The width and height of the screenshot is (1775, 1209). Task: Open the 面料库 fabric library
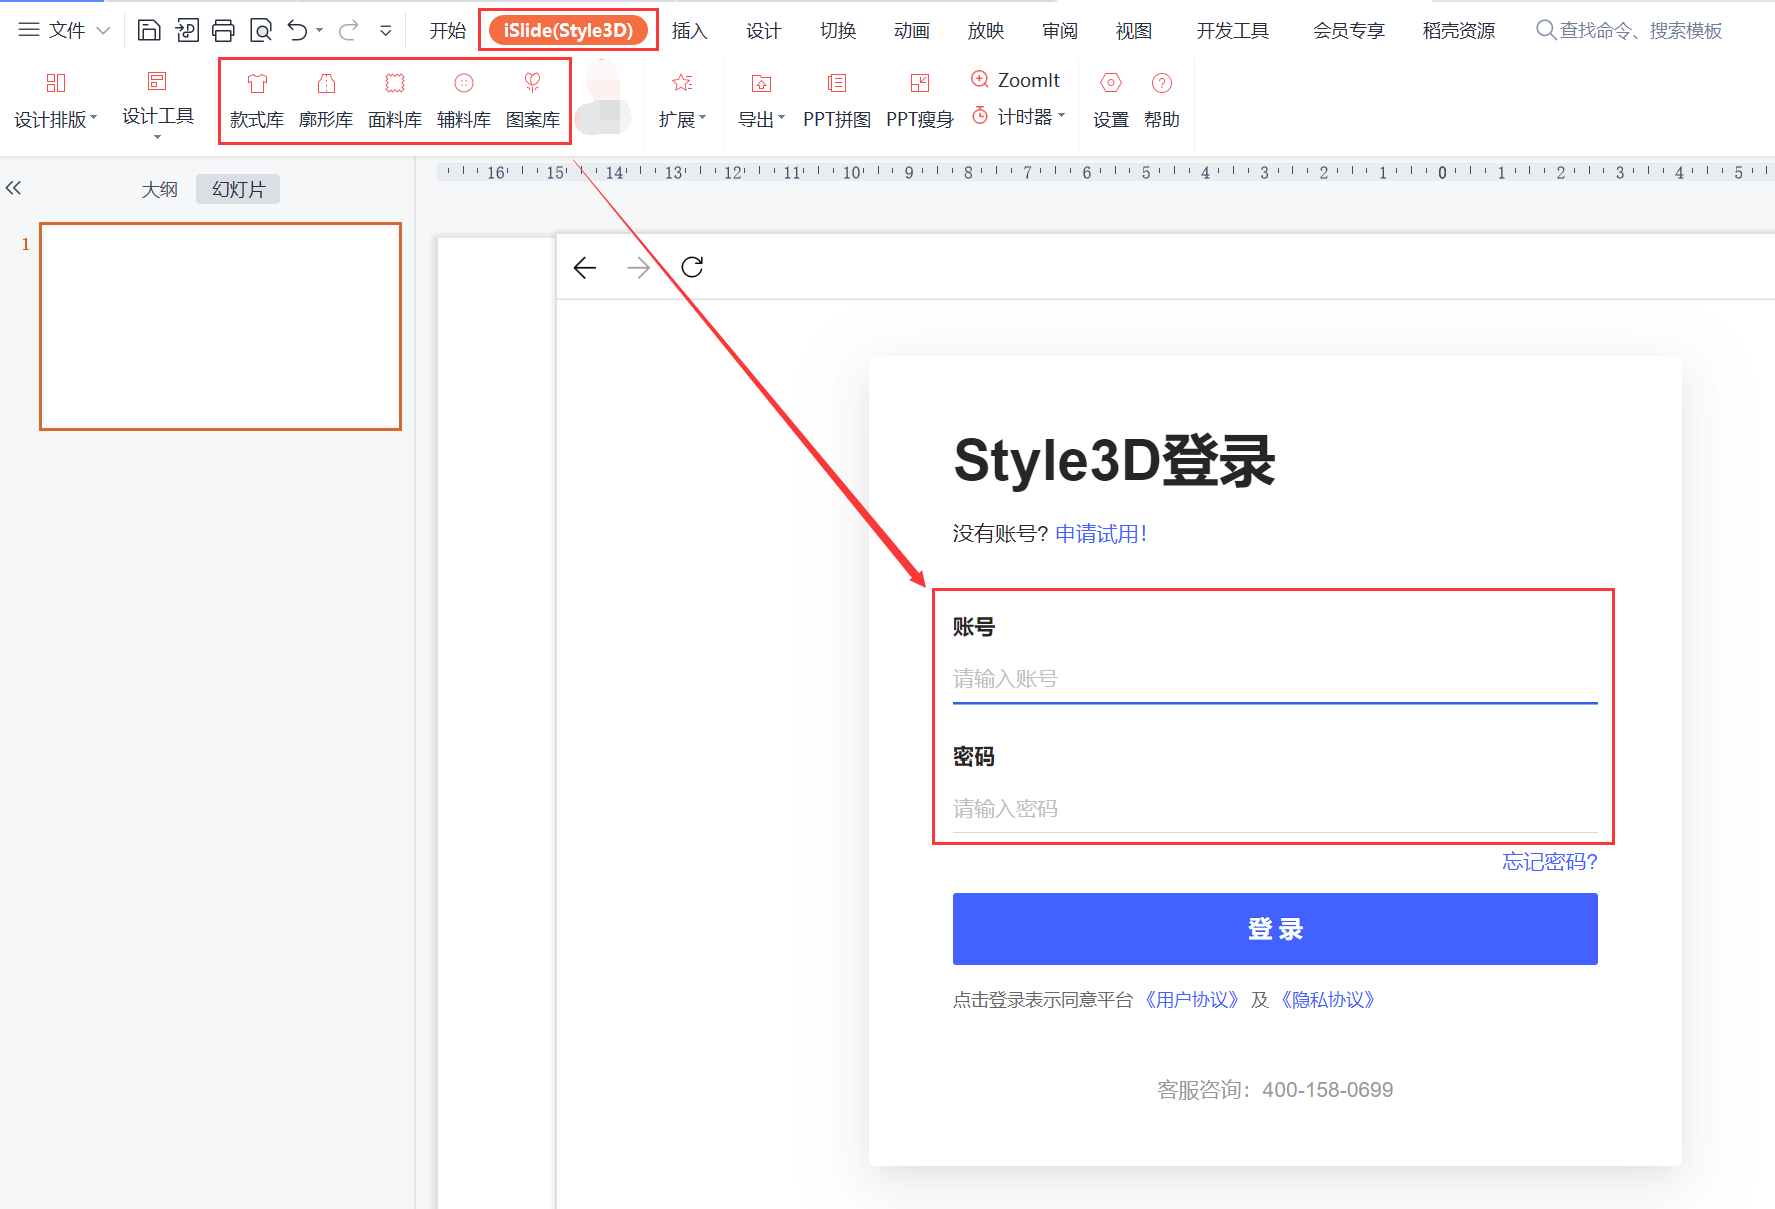(395, 101)
